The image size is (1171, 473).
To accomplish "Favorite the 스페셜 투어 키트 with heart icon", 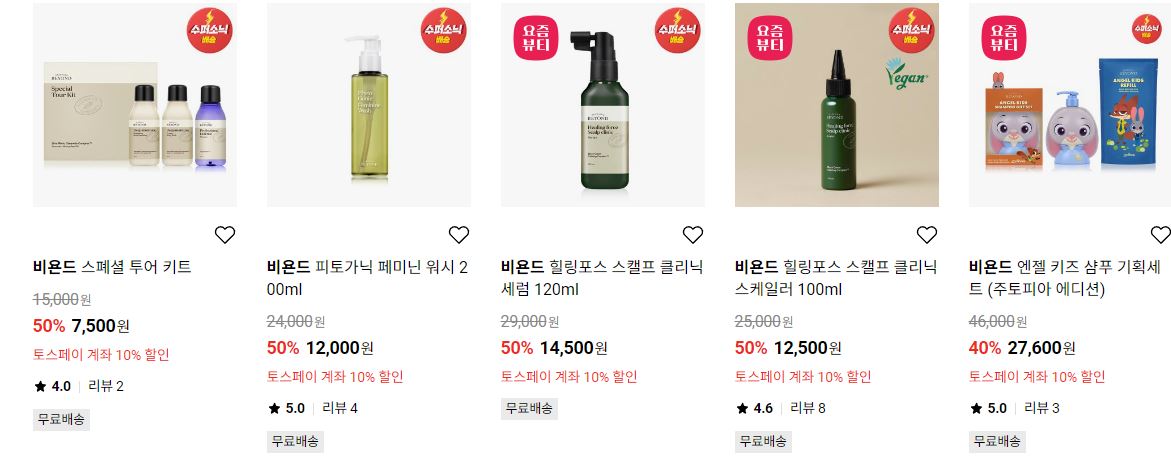I will pyautogui.click(x=225, y=235).
